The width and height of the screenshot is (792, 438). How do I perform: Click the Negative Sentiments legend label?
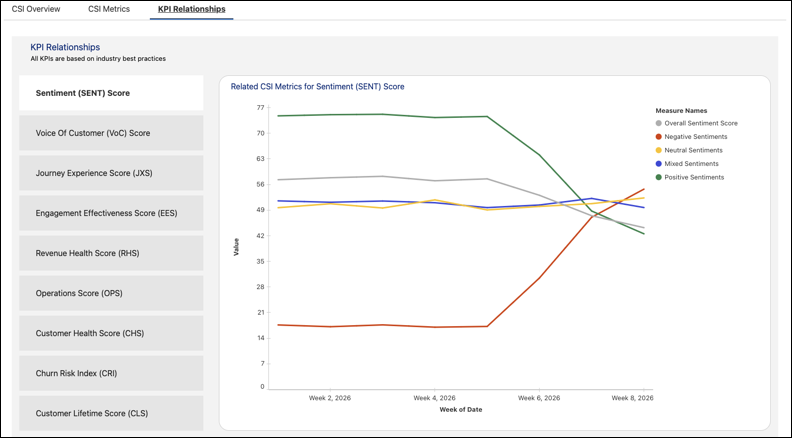click(696, 137)
